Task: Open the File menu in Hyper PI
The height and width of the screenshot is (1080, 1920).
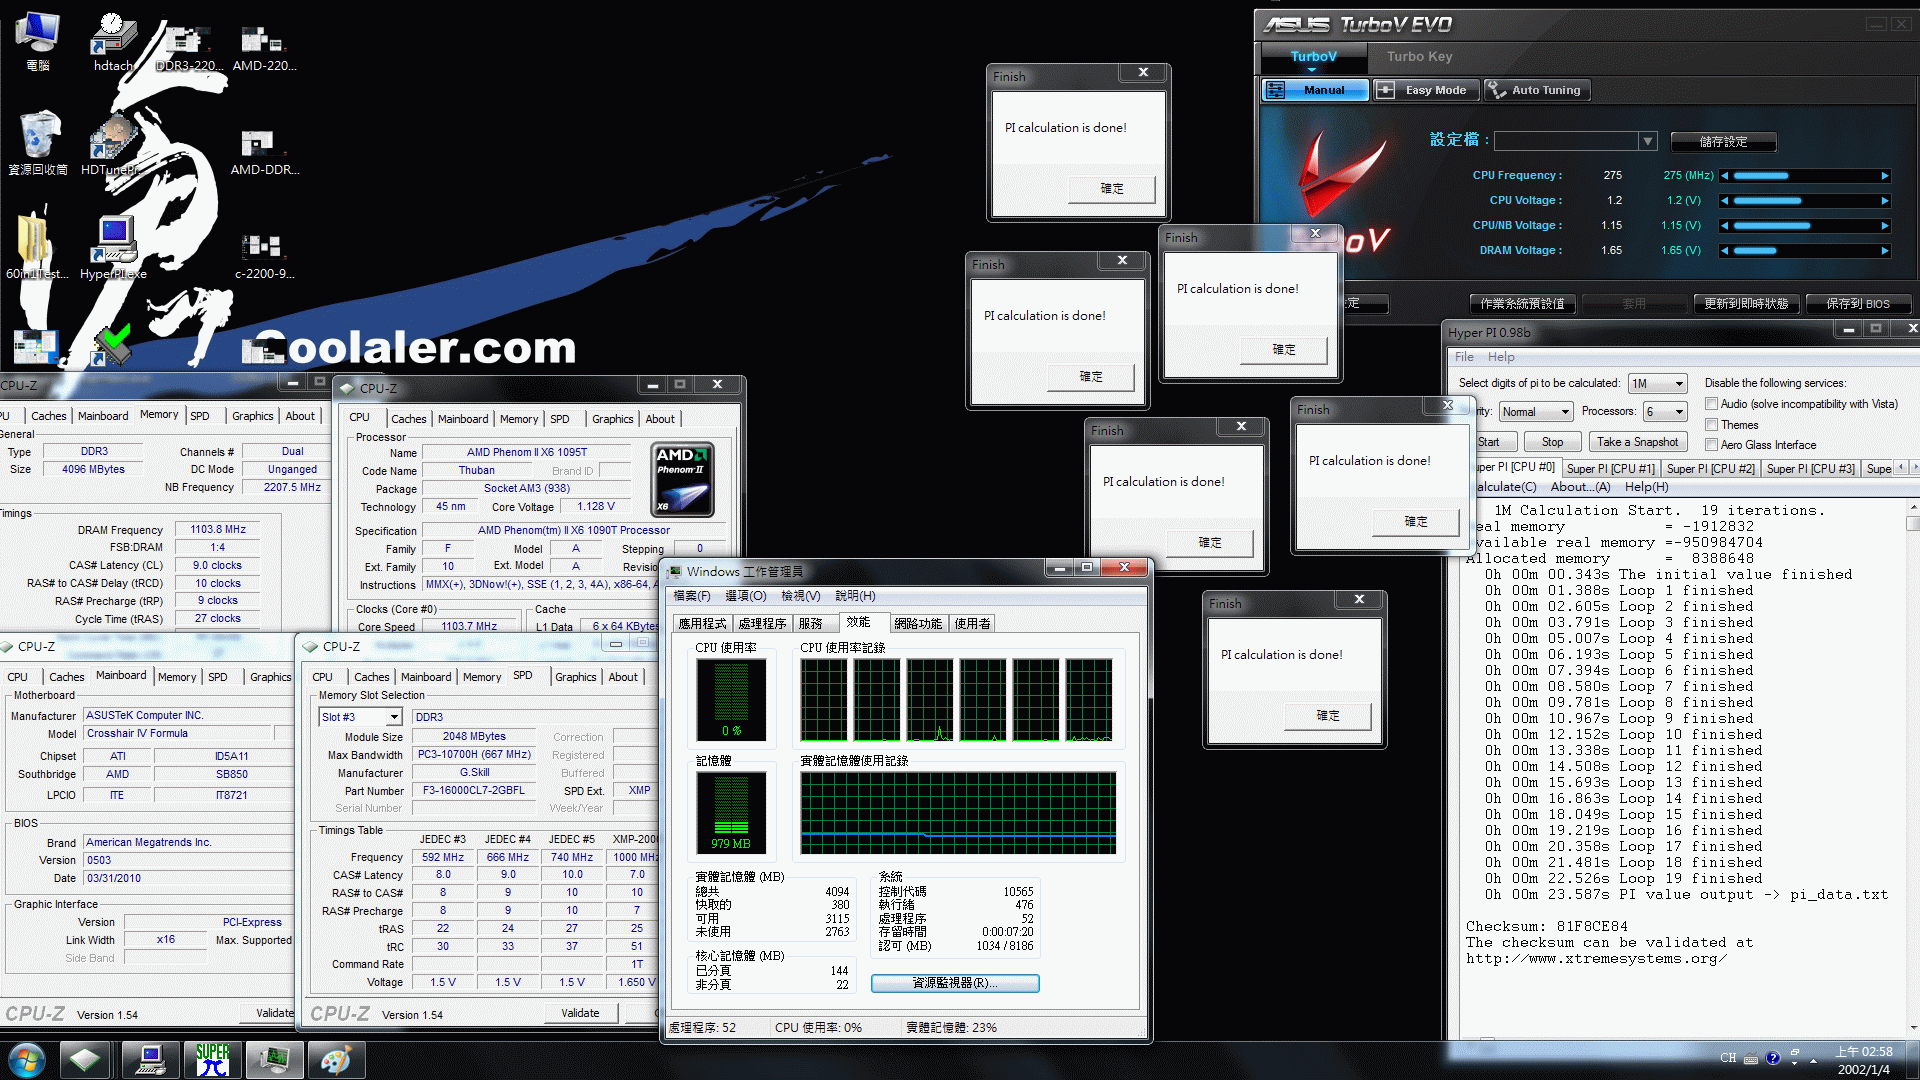Action: [1464, 357]
